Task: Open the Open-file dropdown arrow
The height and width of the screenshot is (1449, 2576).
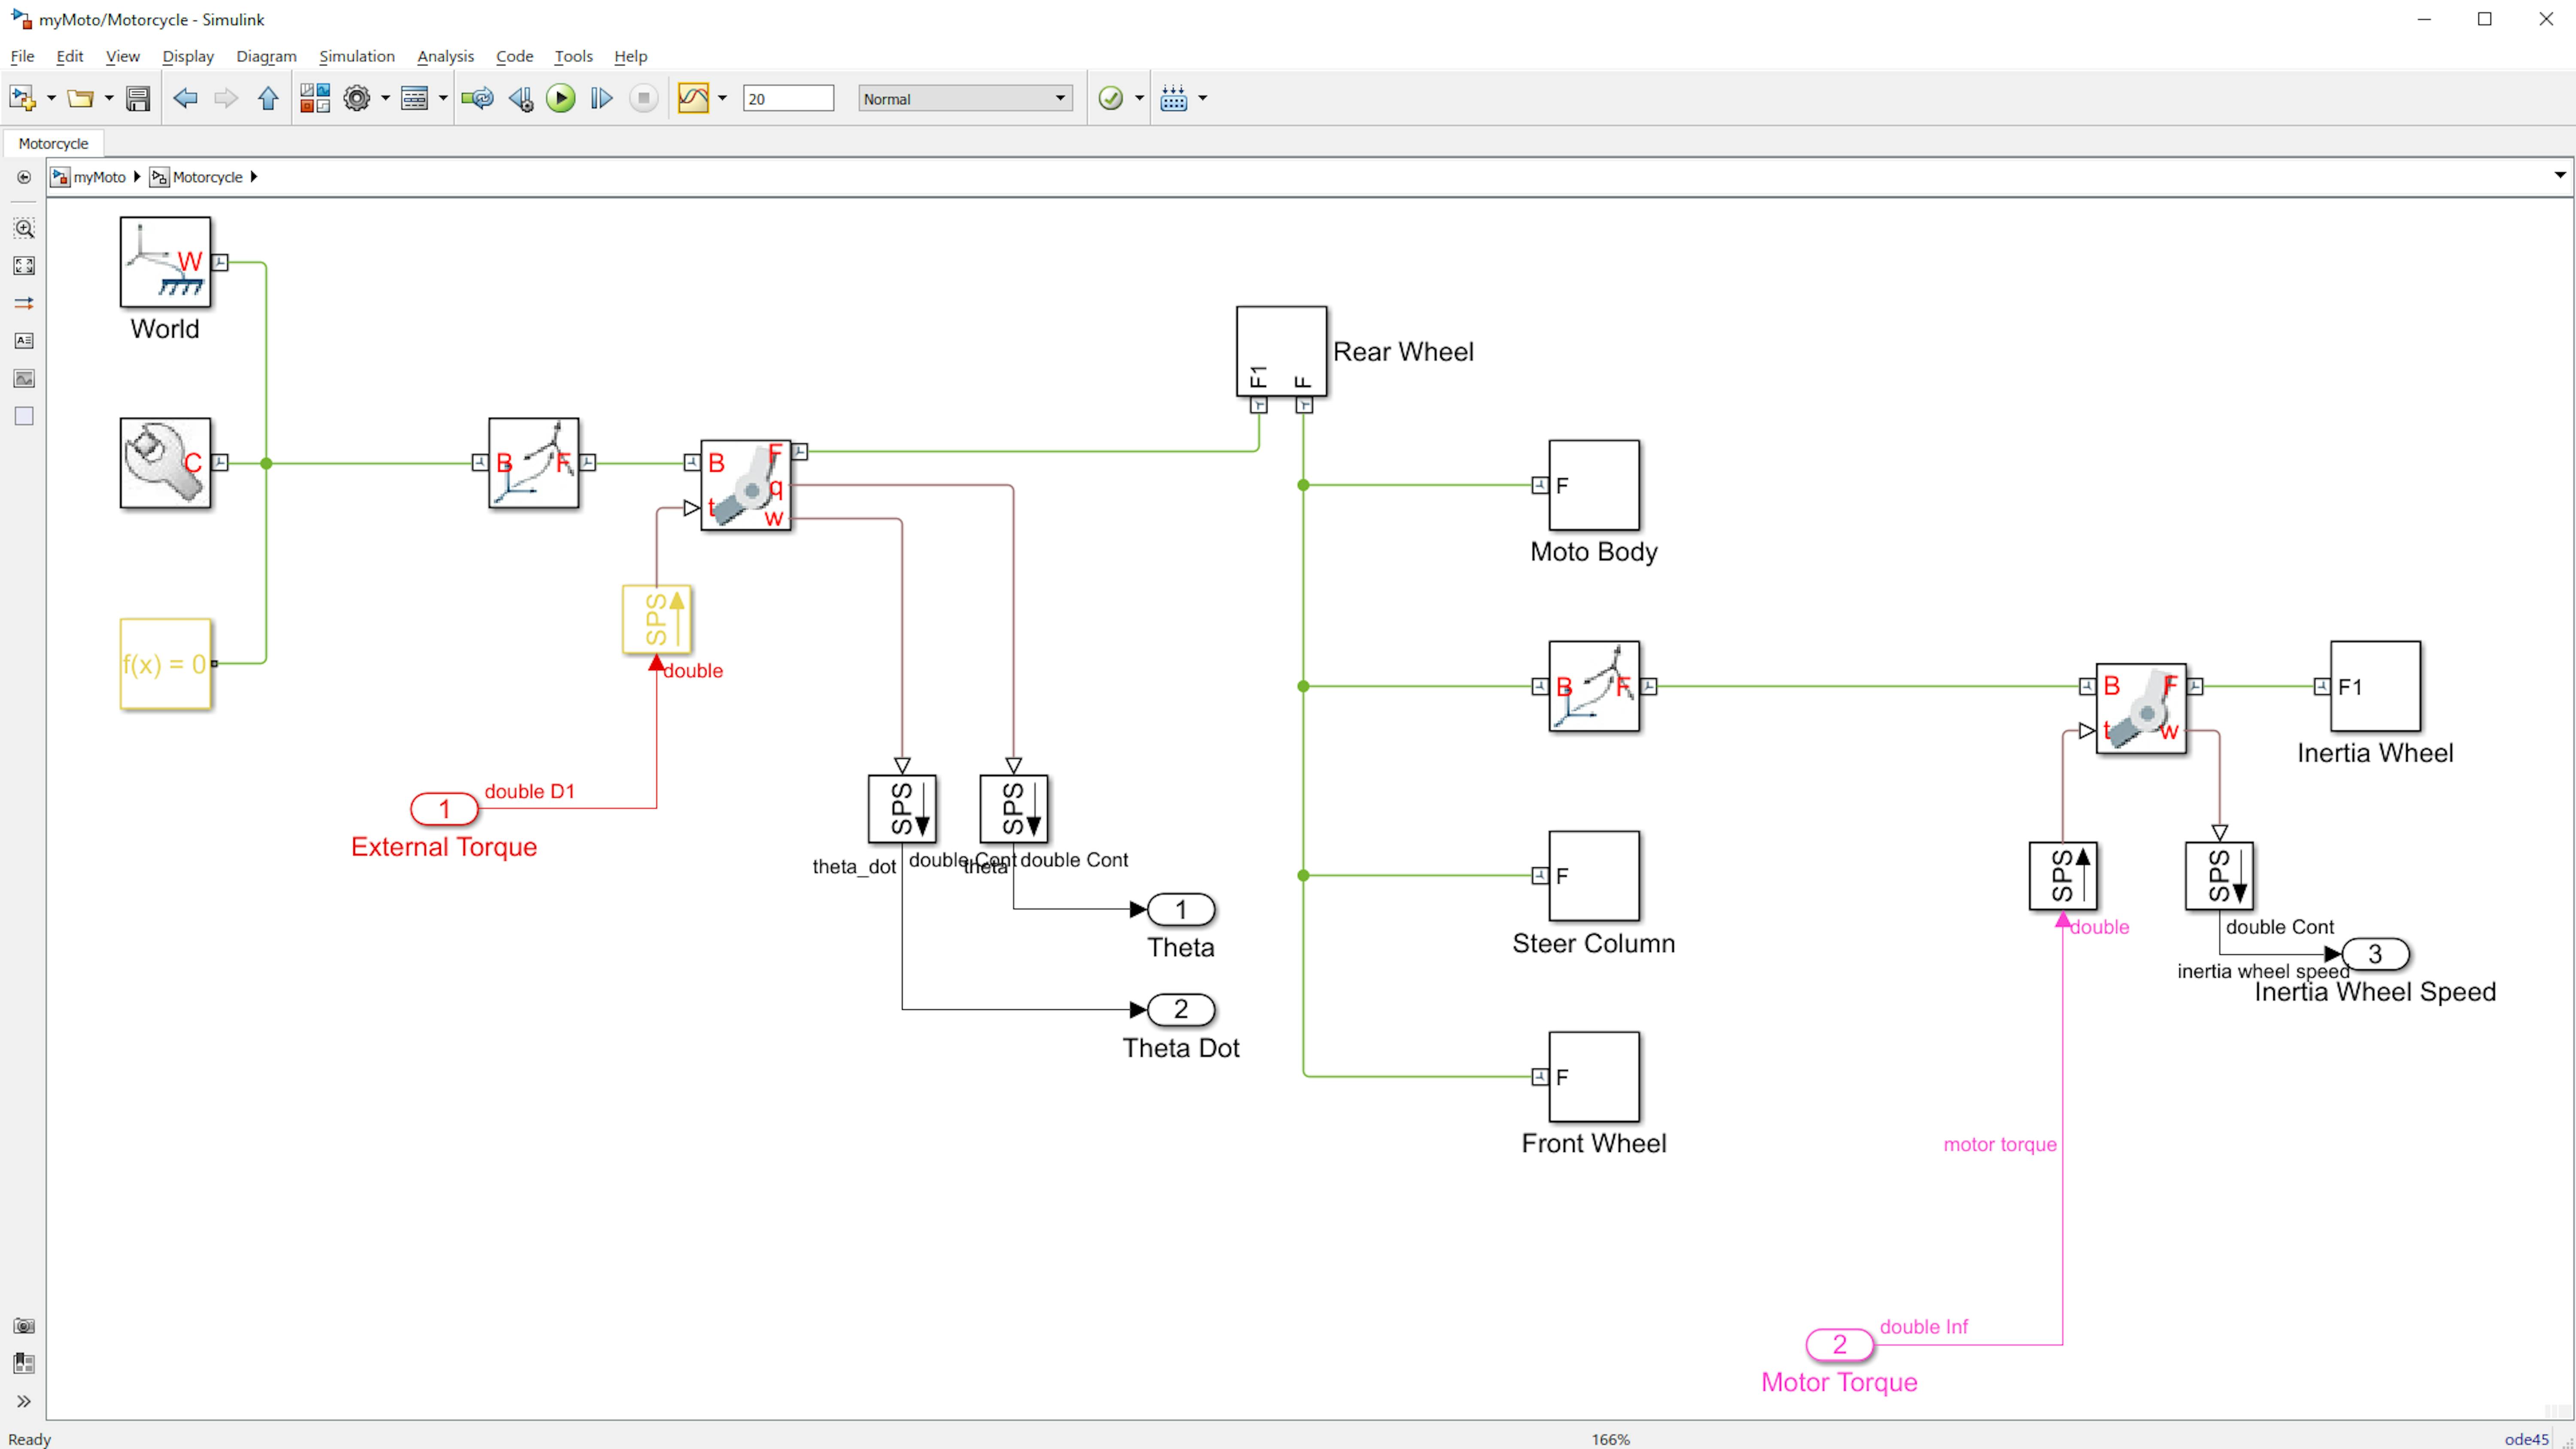Action: coord(109,98)
